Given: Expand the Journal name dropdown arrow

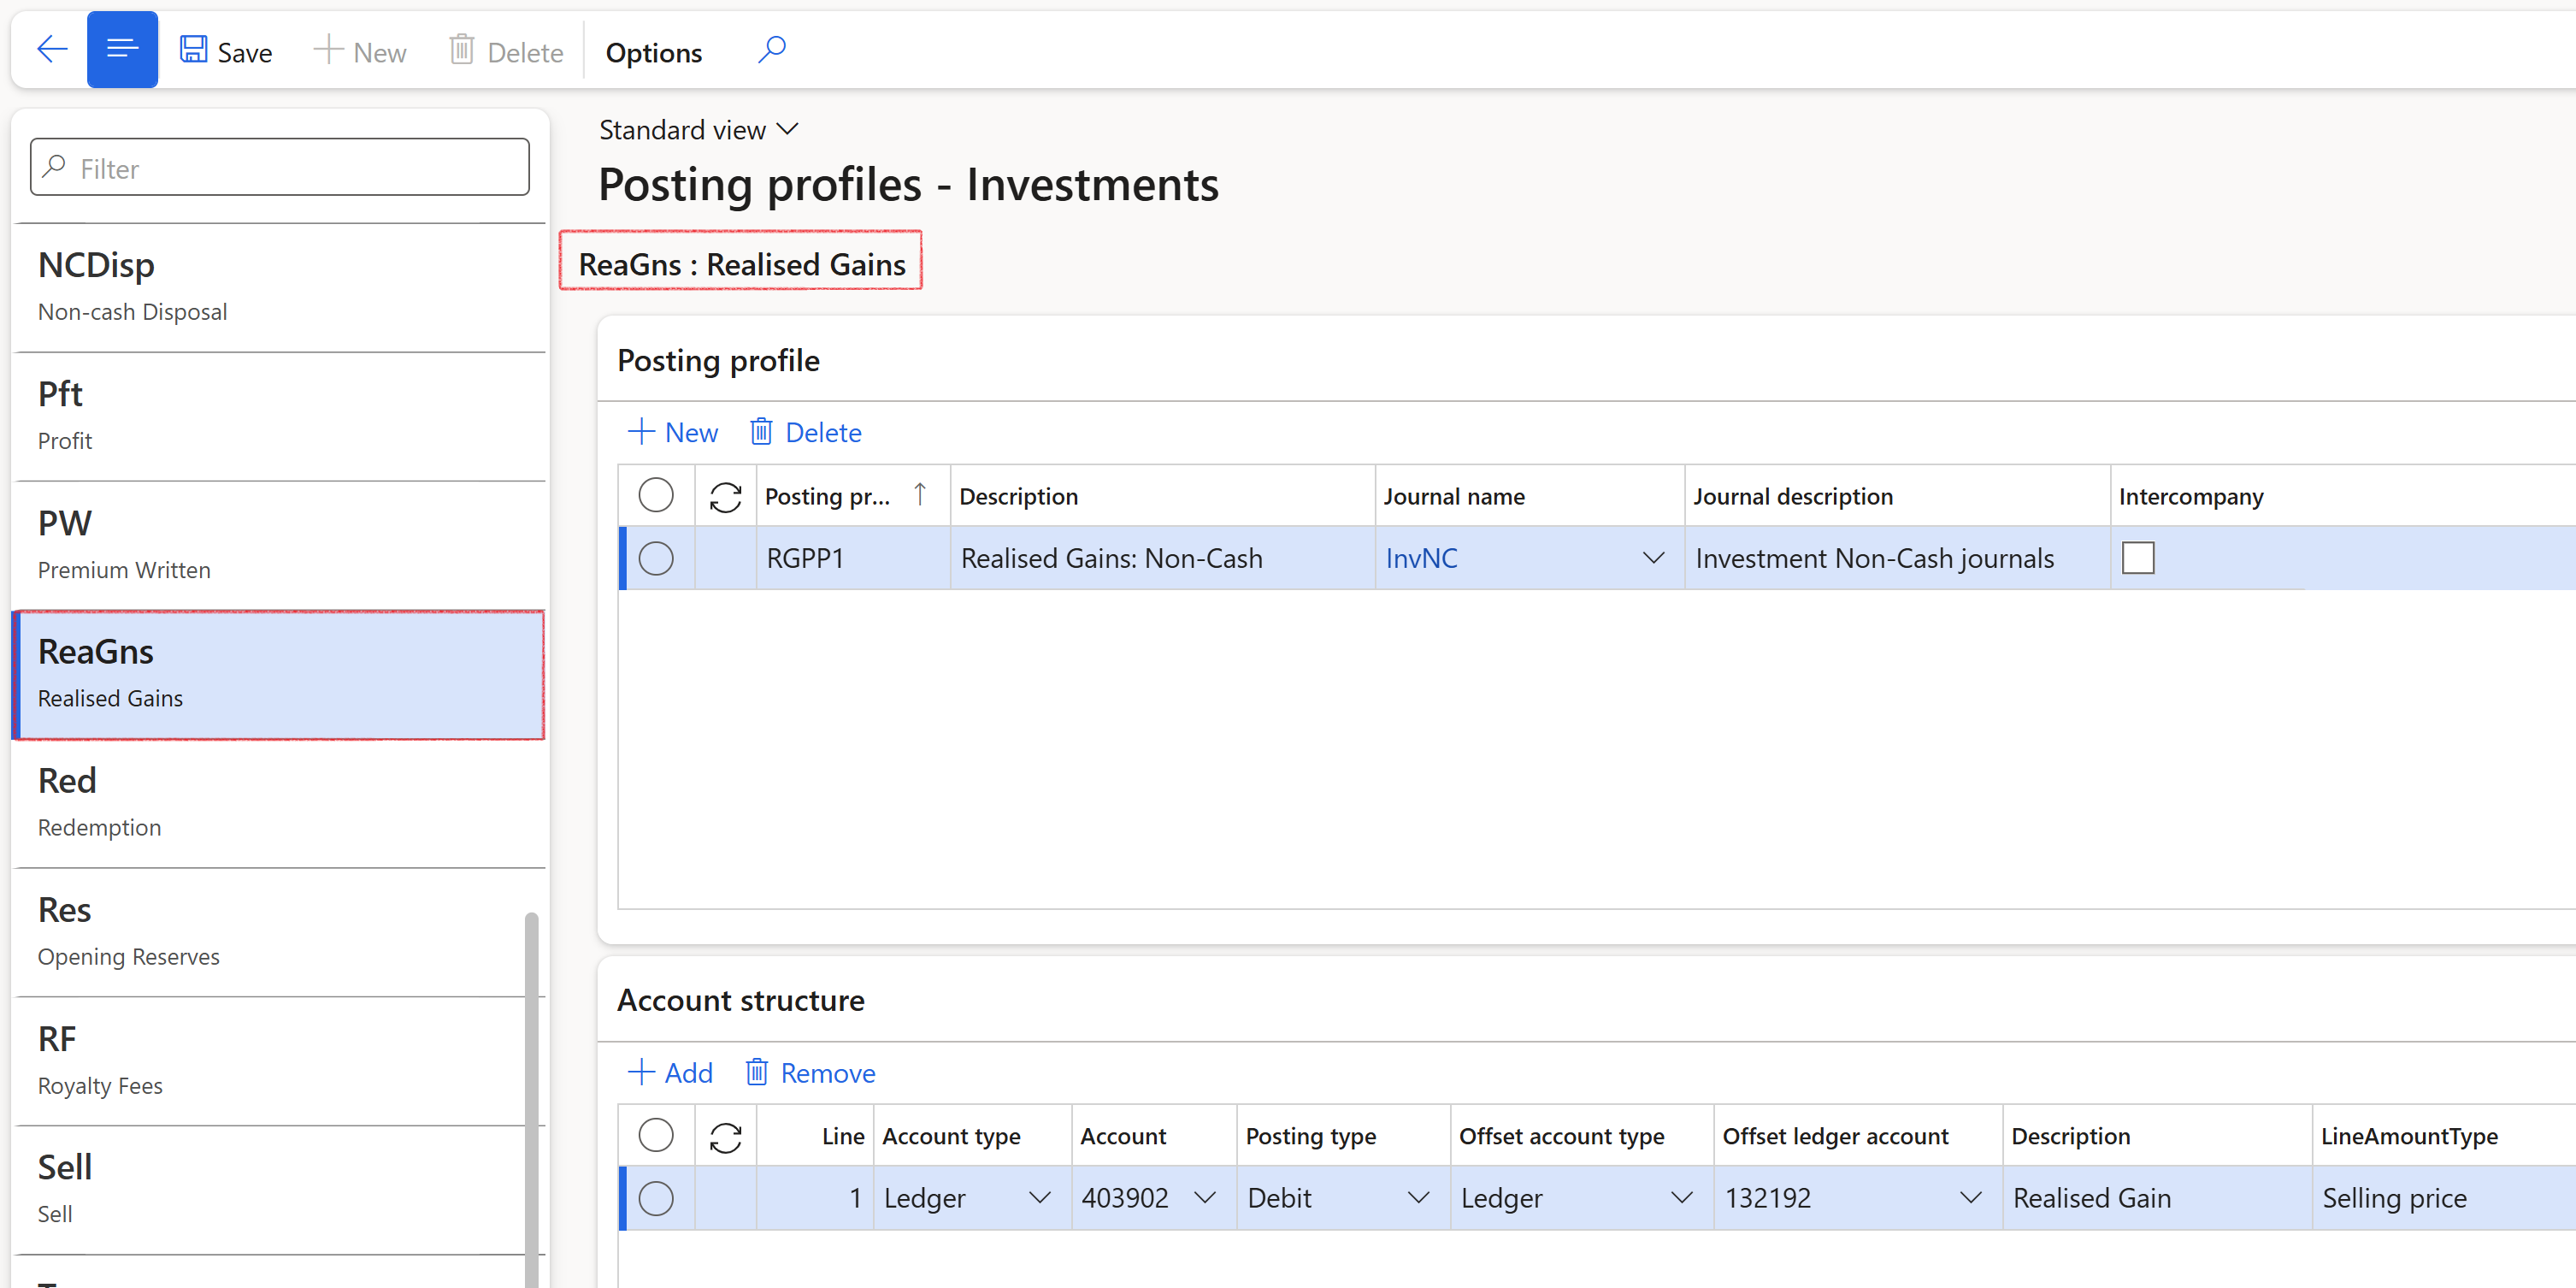Looking at the screenshot, I should (x=1654, y=558).
